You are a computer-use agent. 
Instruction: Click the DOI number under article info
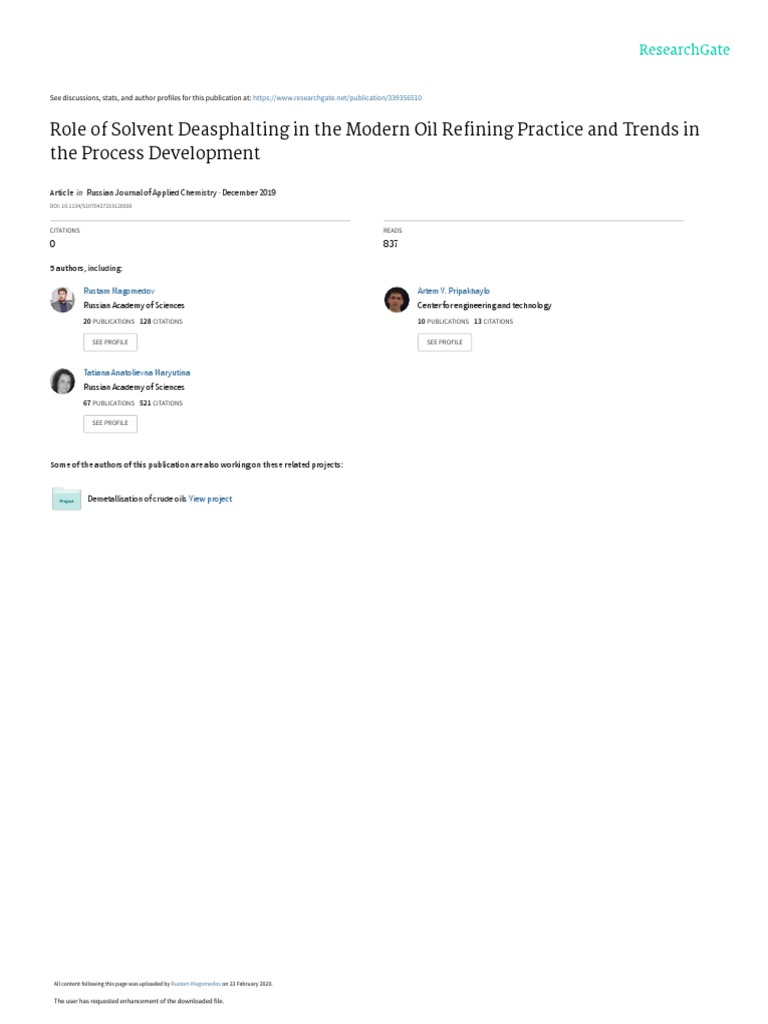coord(91,205)
